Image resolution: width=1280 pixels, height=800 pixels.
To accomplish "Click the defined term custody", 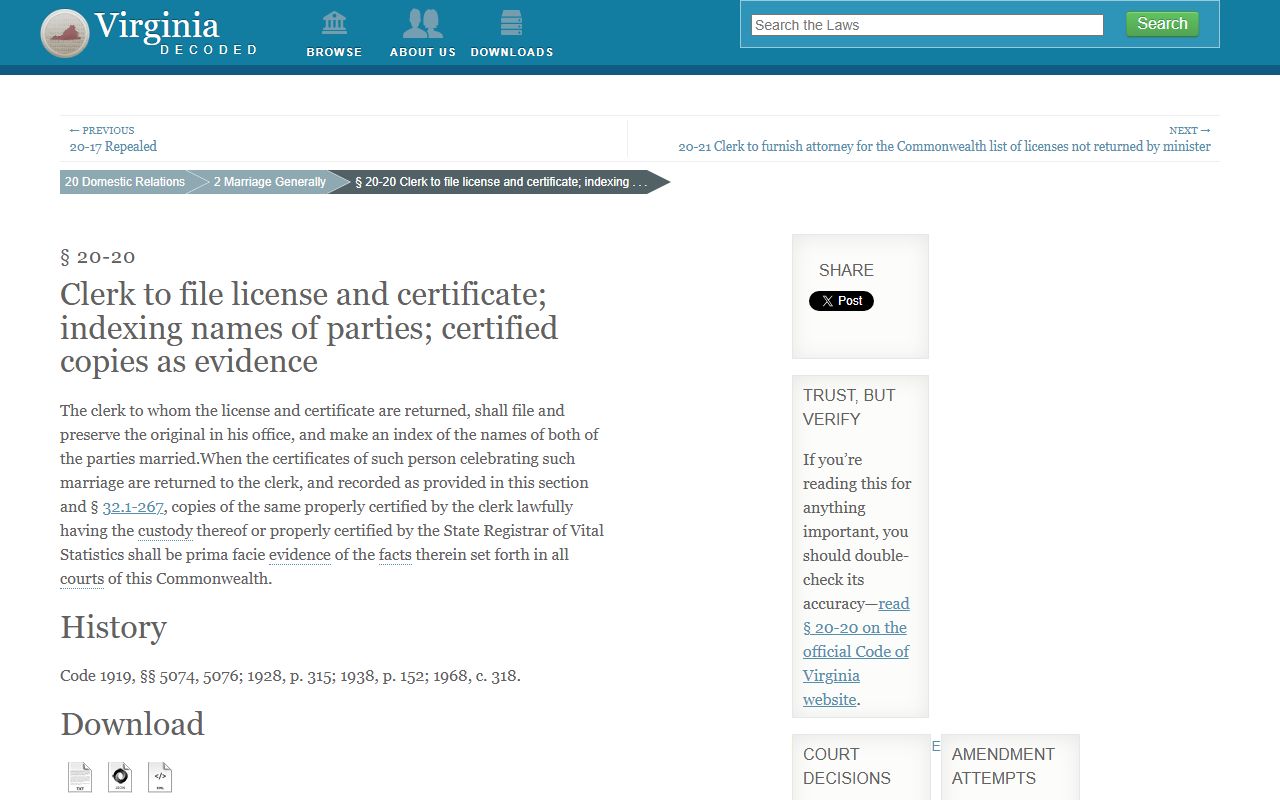I will click(x=165, y=531).
